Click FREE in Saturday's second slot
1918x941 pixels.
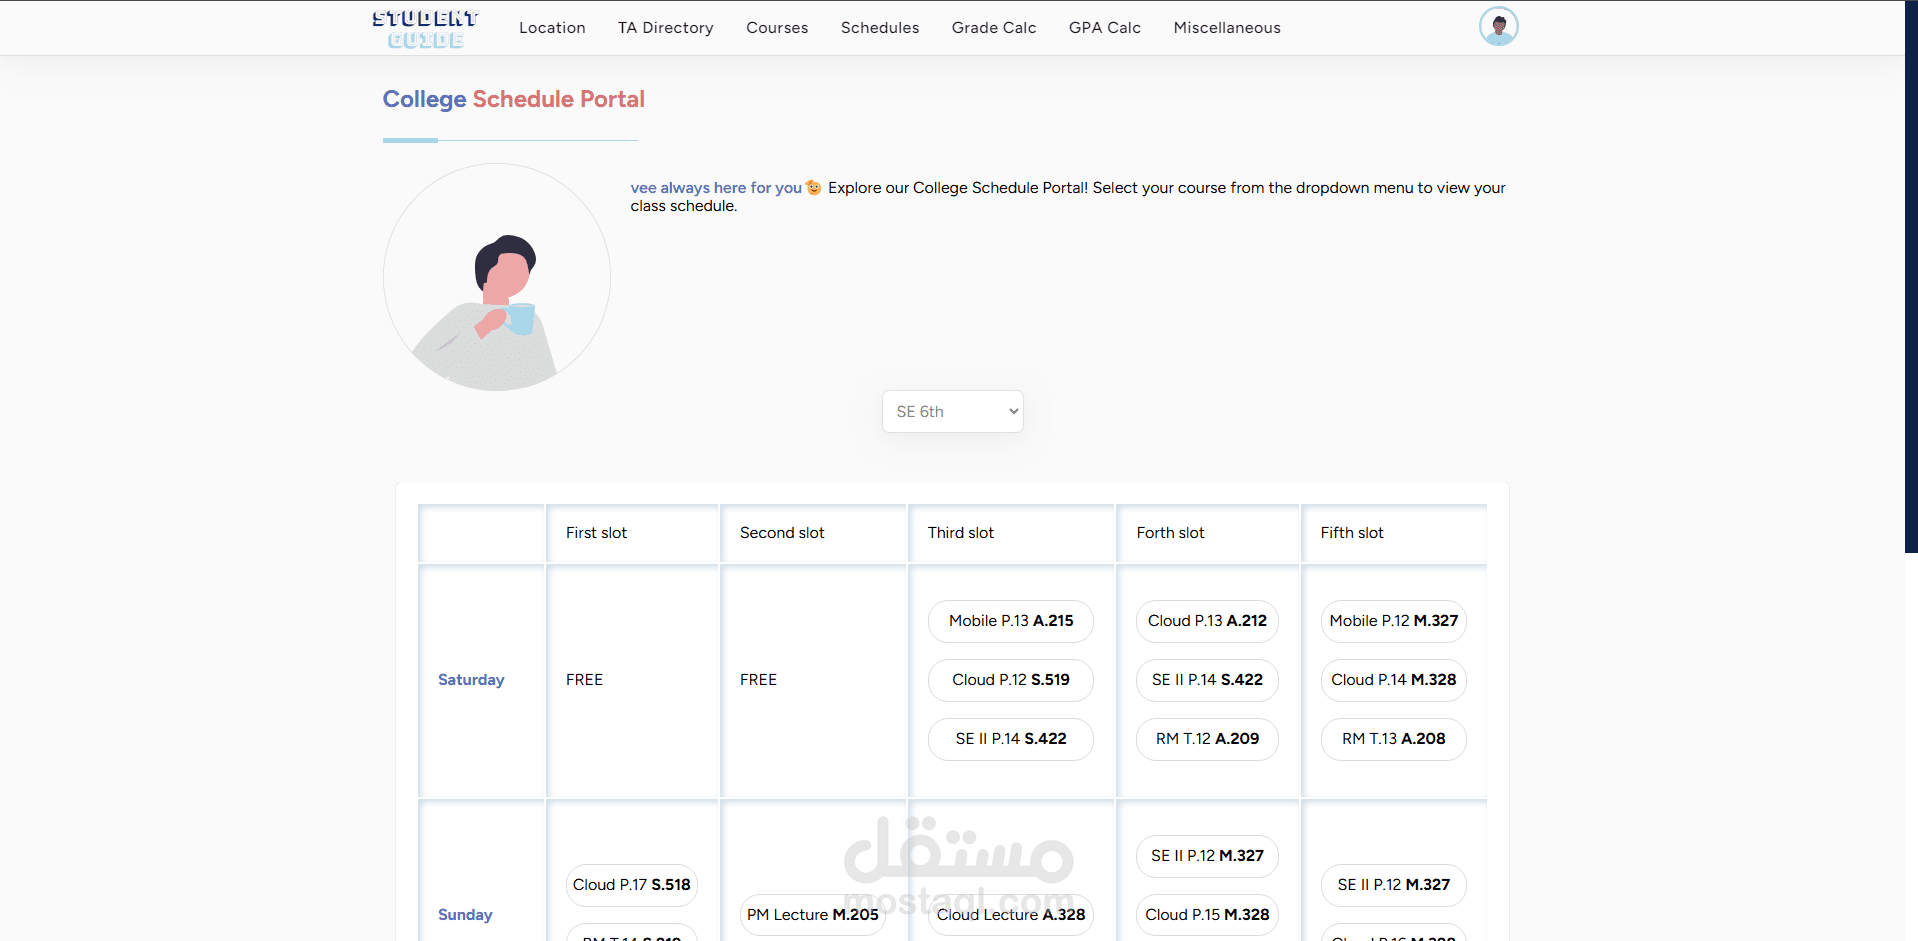point(759,680)
